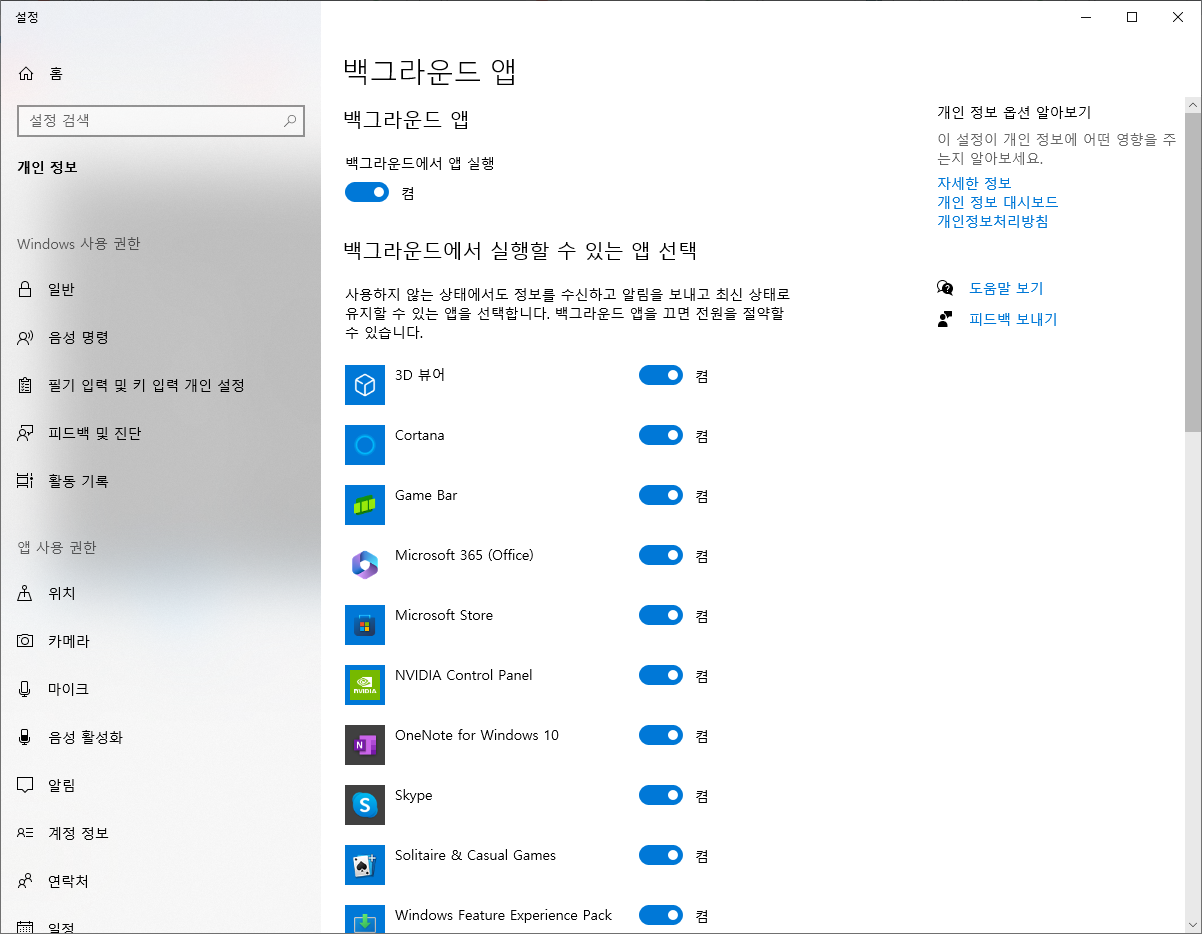The image size is (1202, 934).
Task: Click the camera icon next to 카메라
Action: tap(26, 642)
